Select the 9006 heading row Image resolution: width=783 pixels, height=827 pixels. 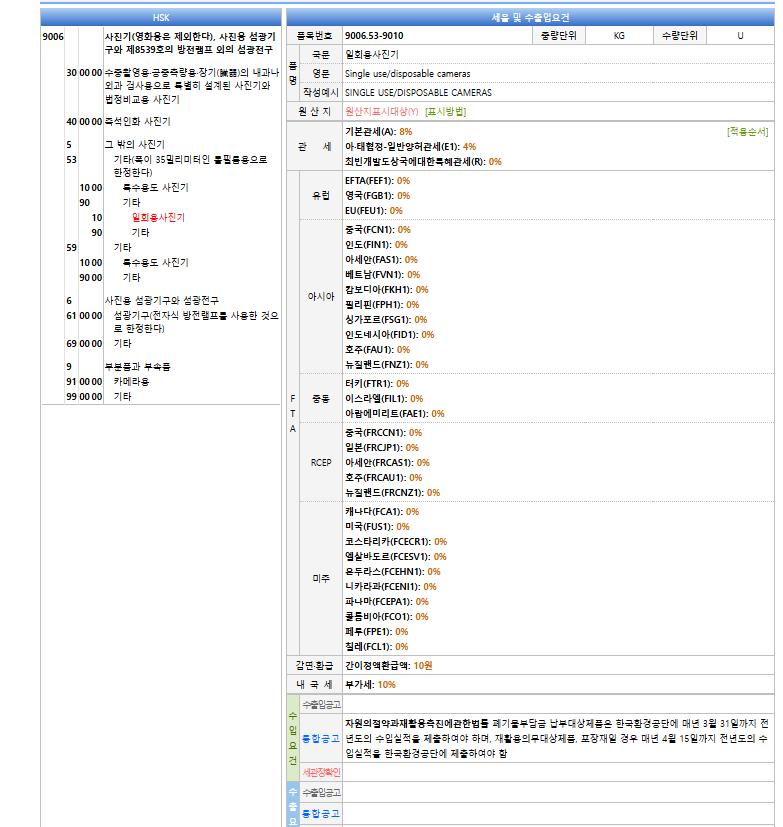click(160, 43)
